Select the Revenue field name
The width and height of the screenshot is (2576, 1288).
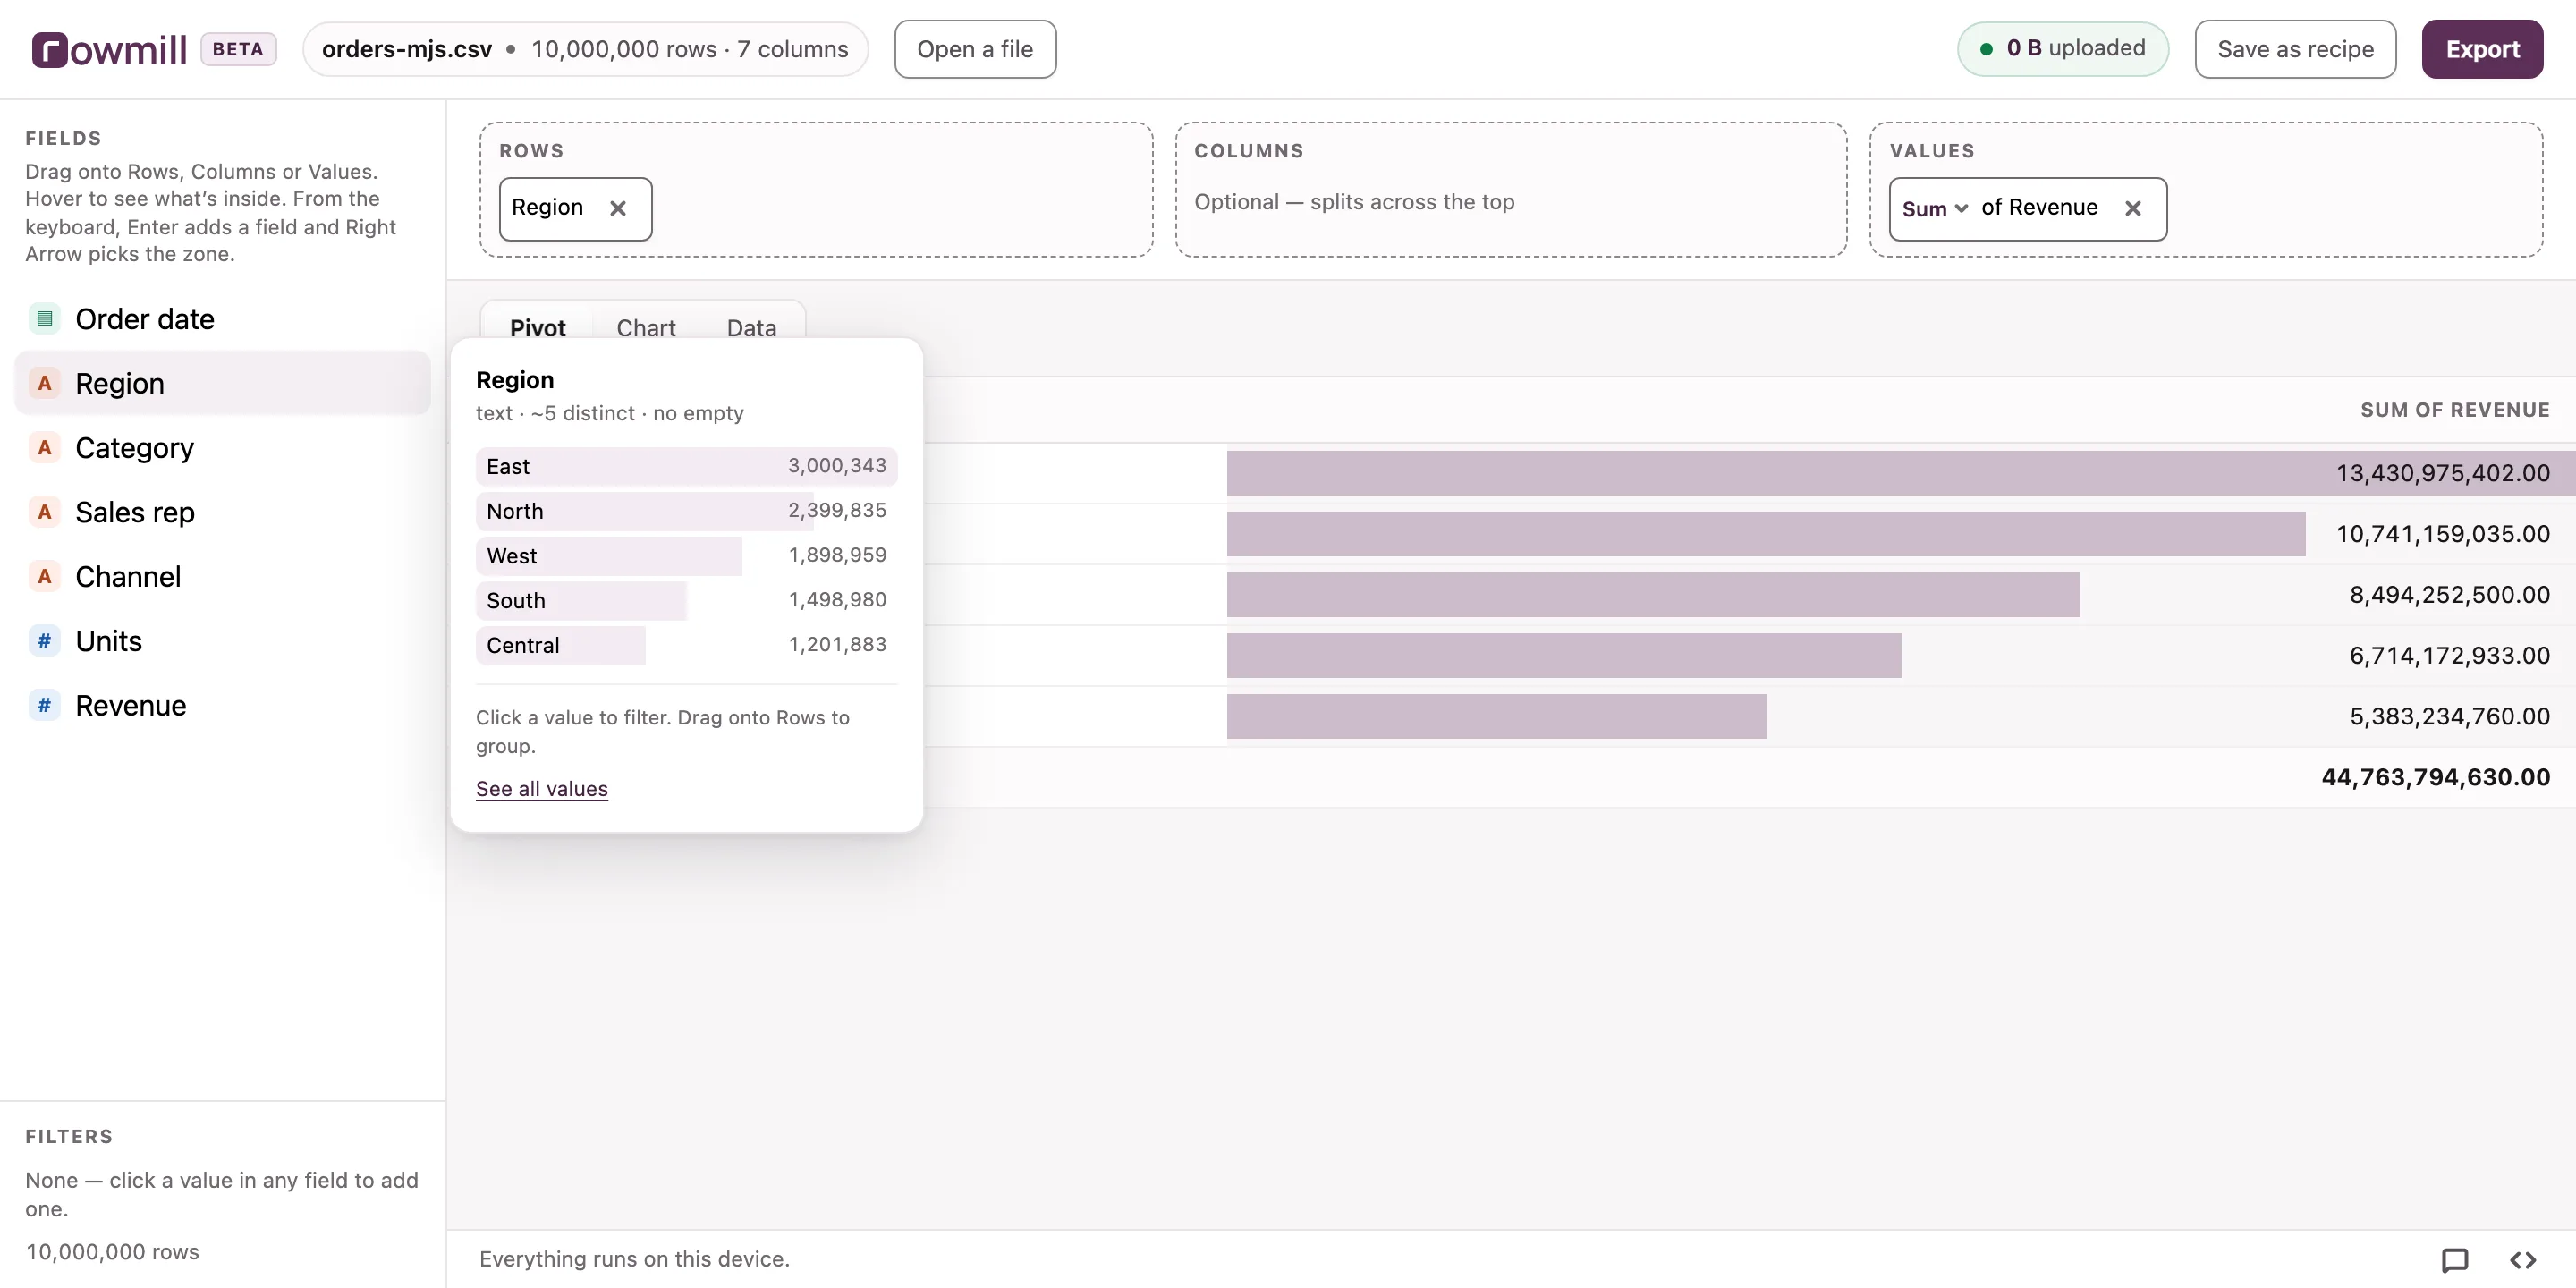coord(131,706)
